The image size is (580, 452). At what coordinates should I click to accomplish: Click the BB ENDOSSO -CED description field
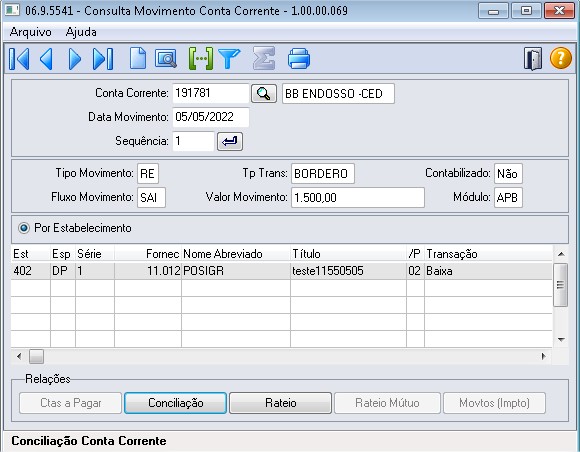click(x=338, y=94)
